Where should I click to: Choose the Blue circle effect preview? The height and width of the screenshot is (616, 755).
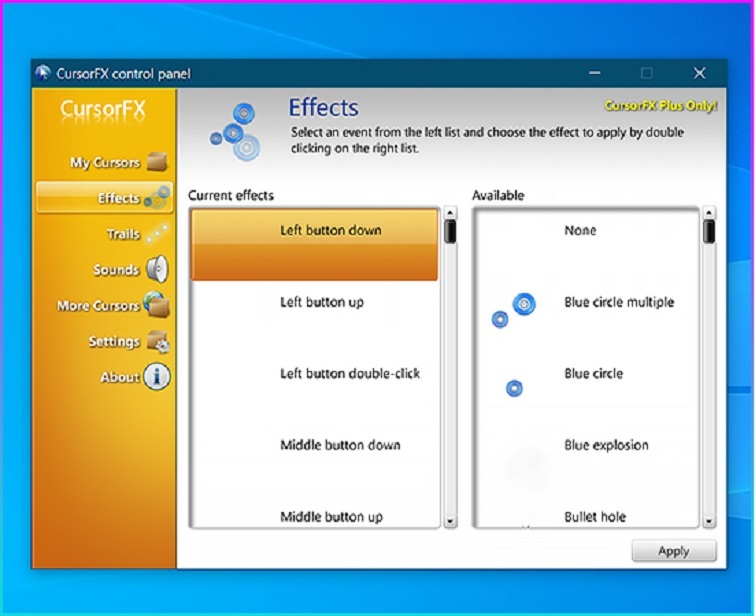coord(514,387)
